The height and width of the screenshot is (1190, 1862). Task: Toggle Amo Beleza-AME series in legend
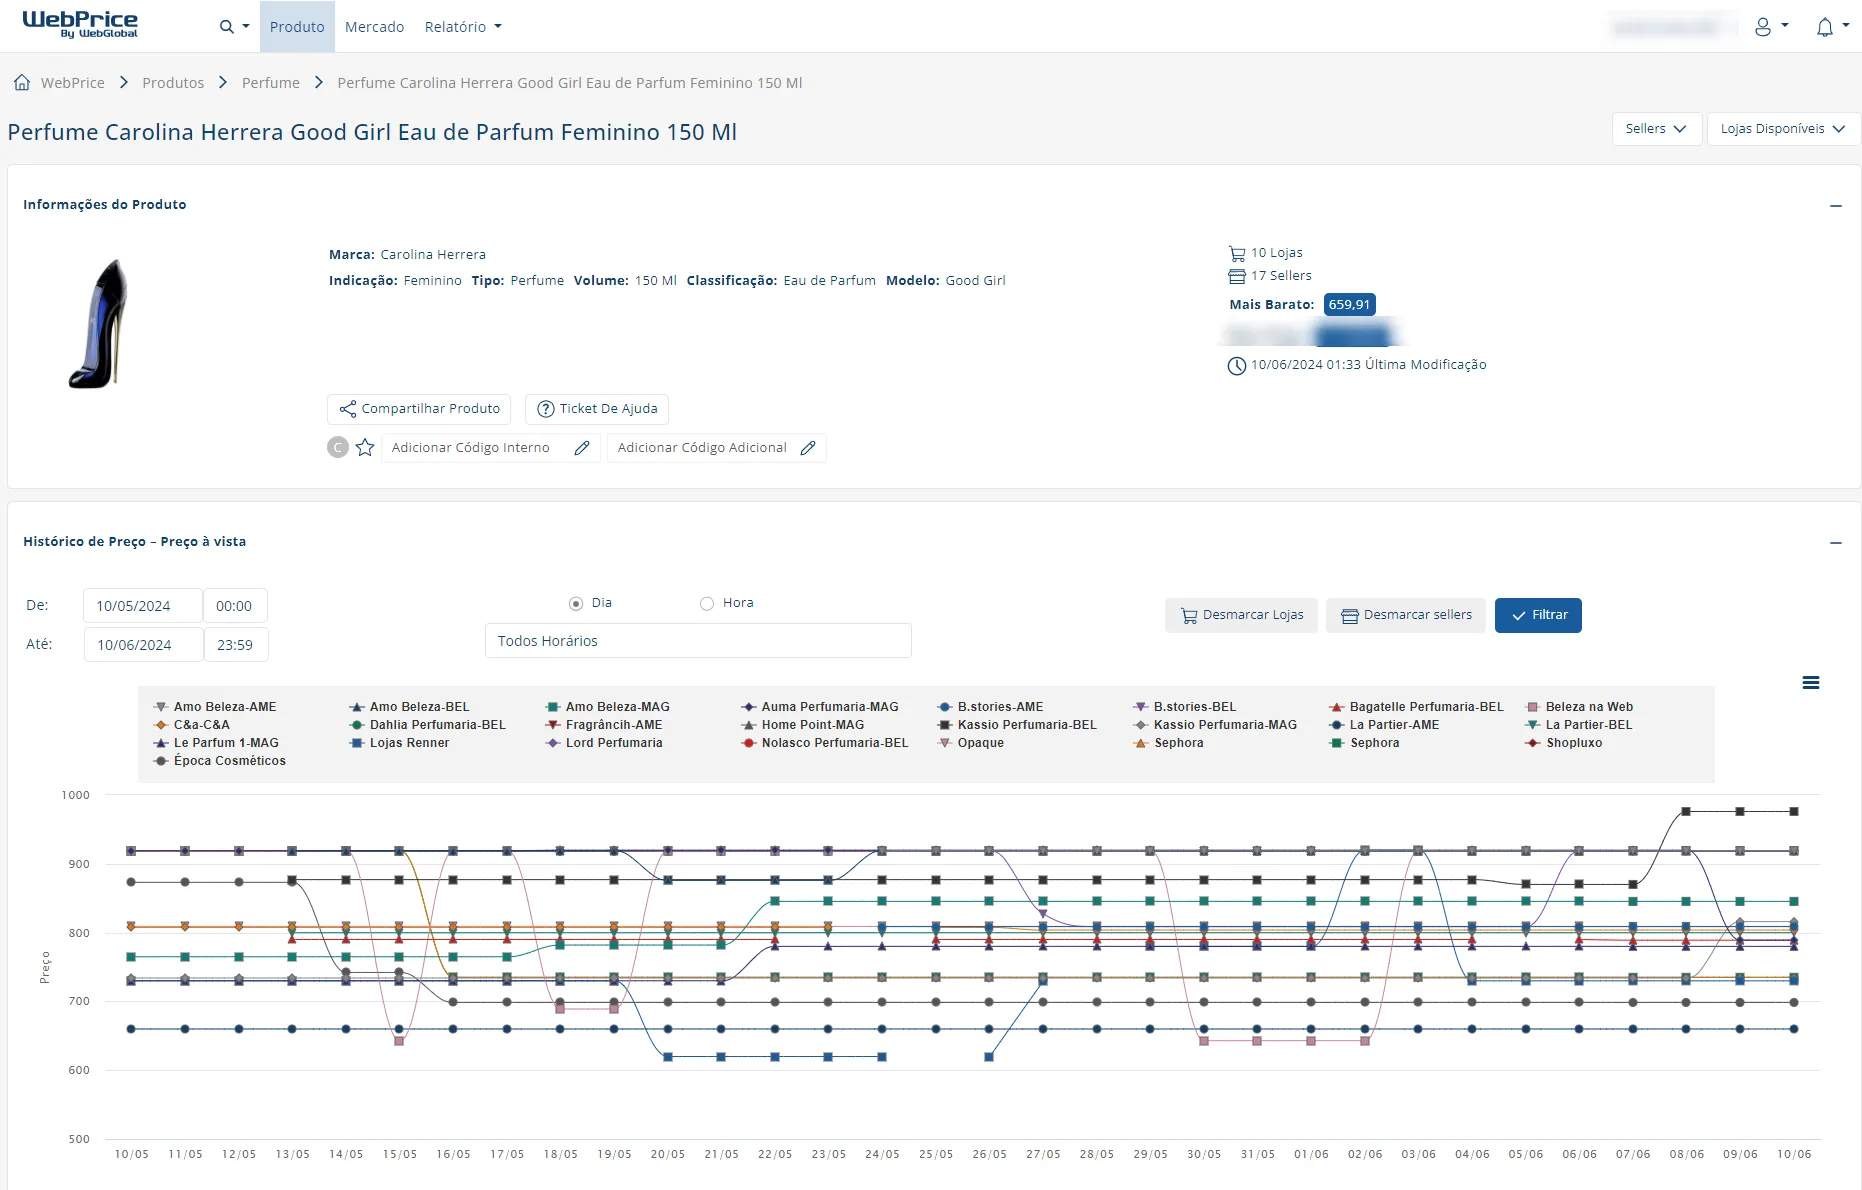click(x=215, y=707)
